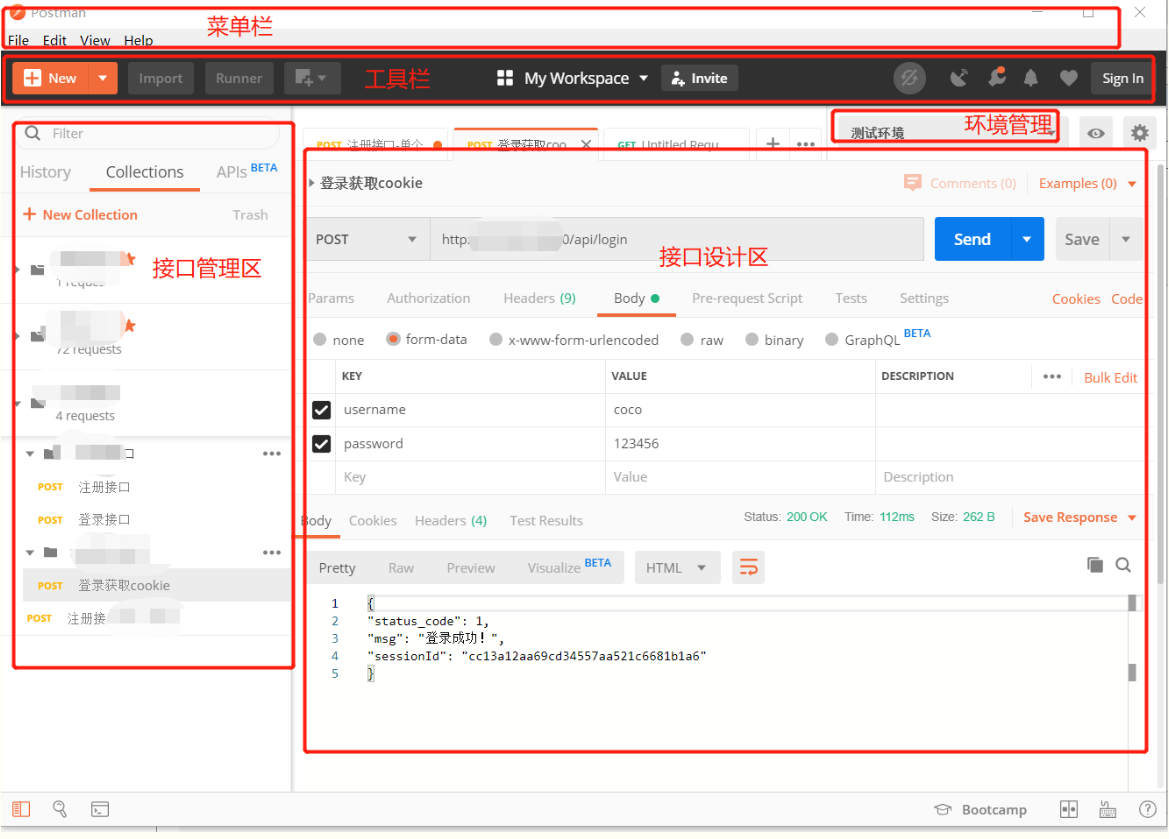Uncheck the password parameter checkbox
The image size is (1169, 839).
pyautogui.click(x=321, y=444)
